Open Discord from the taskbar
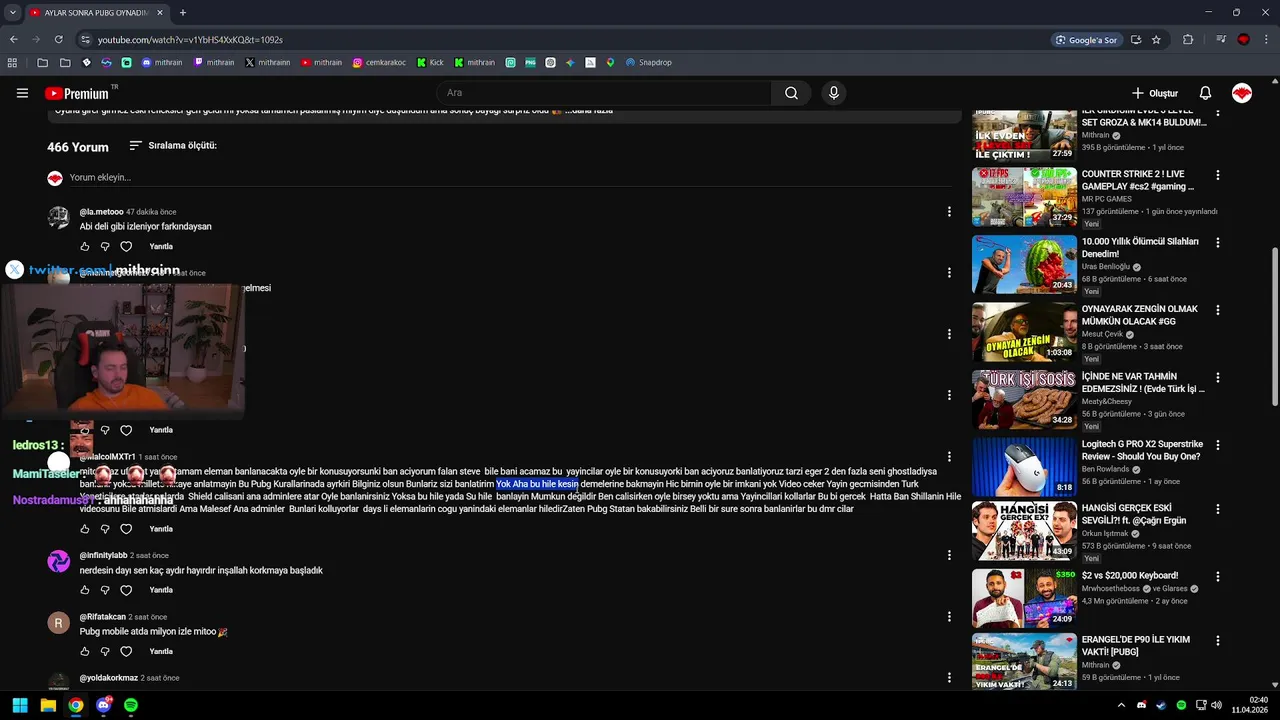Image resolution: width=1280 pixels, height=720 pixels. pyautogui.click(x=103, y=705)
